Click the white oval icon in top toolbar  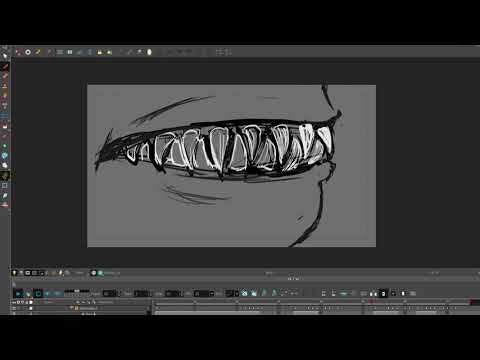(149, 52)
